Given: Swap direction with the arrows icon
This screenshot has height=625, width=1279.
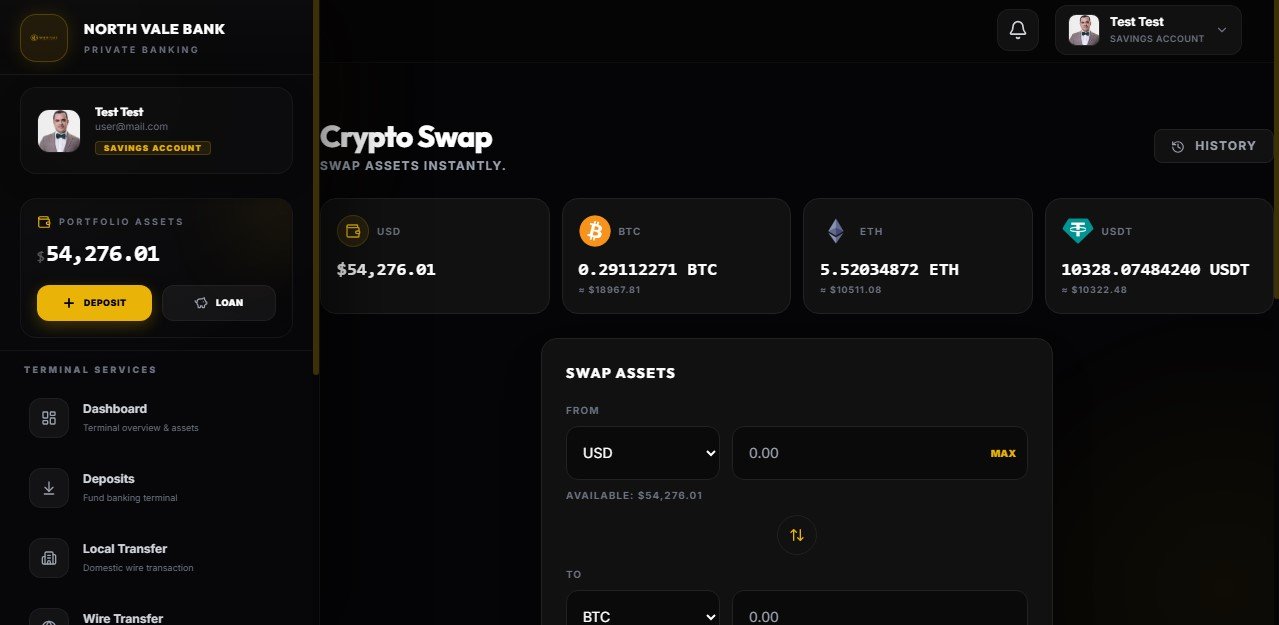Looking at the screenshot, I should tap(797, 535).
